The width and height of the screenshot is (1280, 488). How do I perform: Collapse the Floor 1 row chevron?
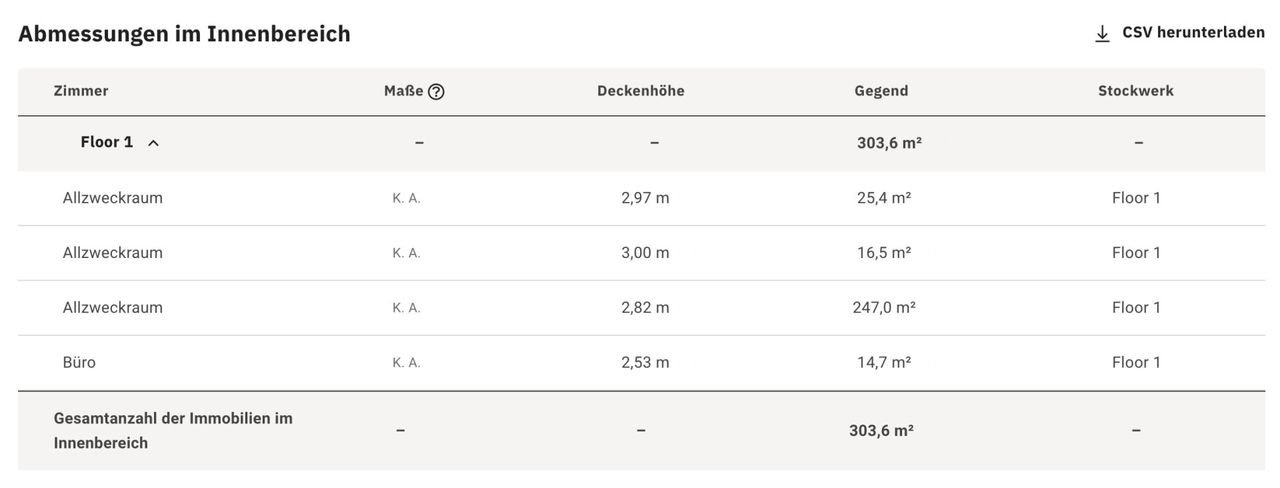pos(153,143)
